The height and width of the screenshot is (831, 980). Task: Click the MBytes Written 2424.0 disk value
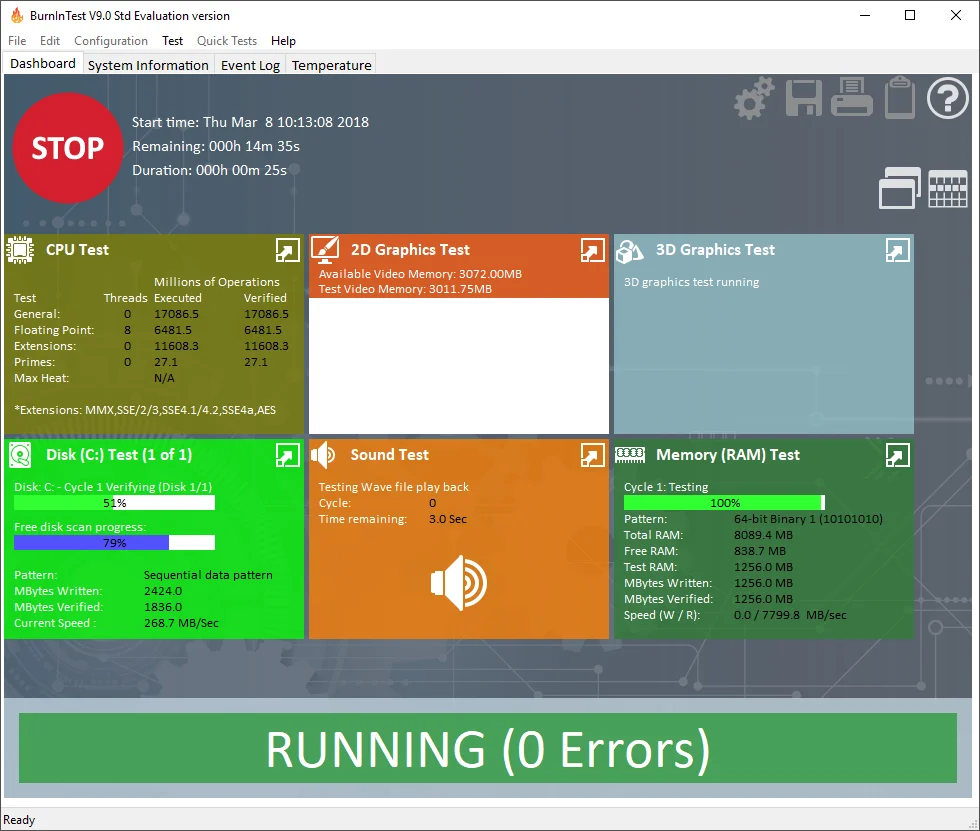[163, 591]
